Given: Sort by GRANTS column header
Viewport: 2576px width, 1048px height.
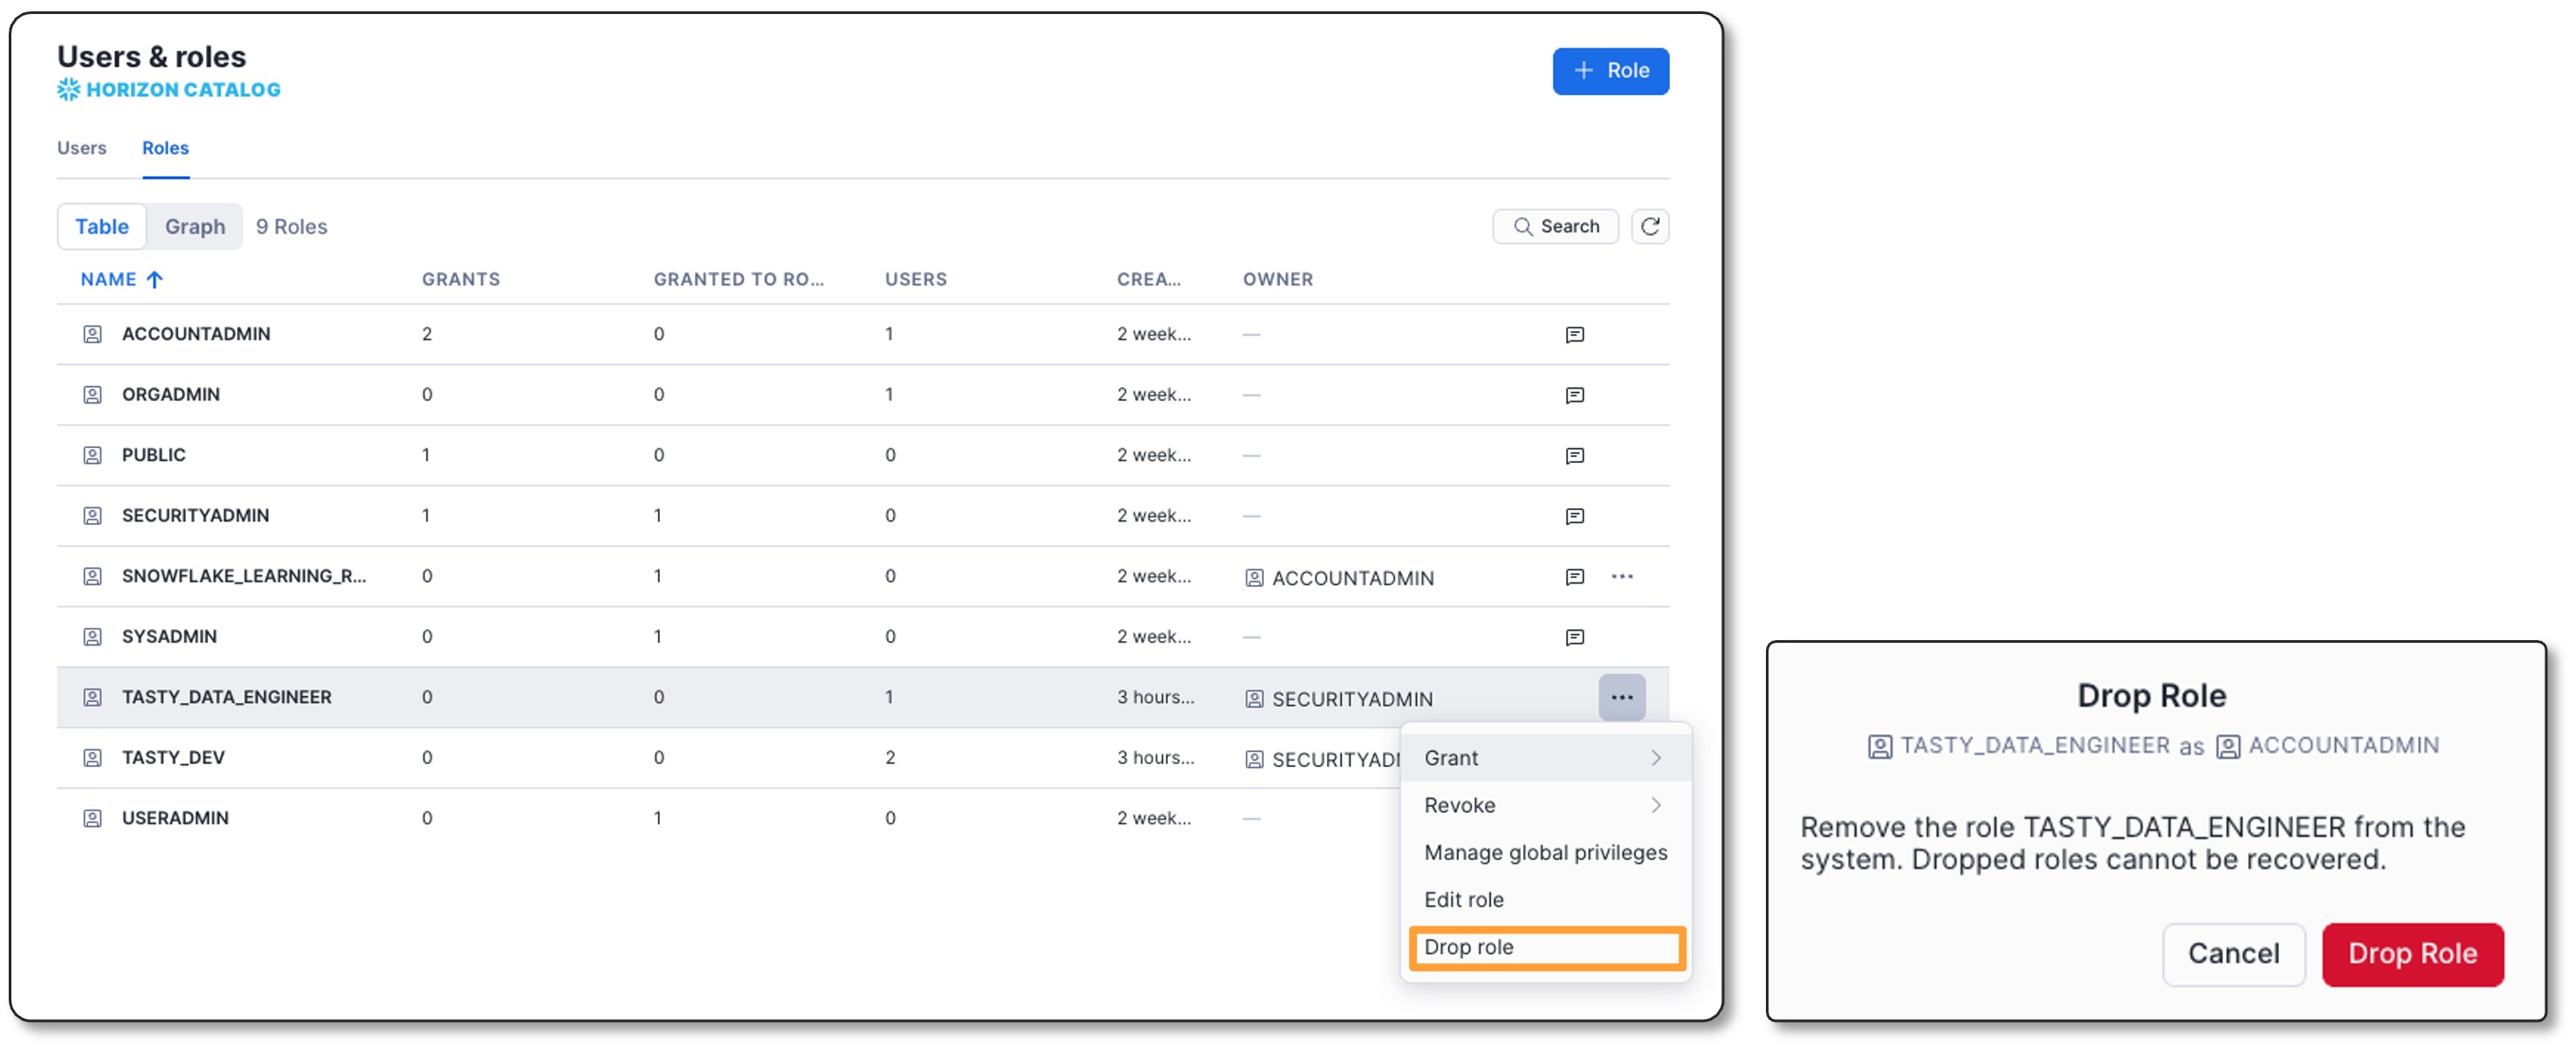Looking at the screenshot, I should click(460, 279).
